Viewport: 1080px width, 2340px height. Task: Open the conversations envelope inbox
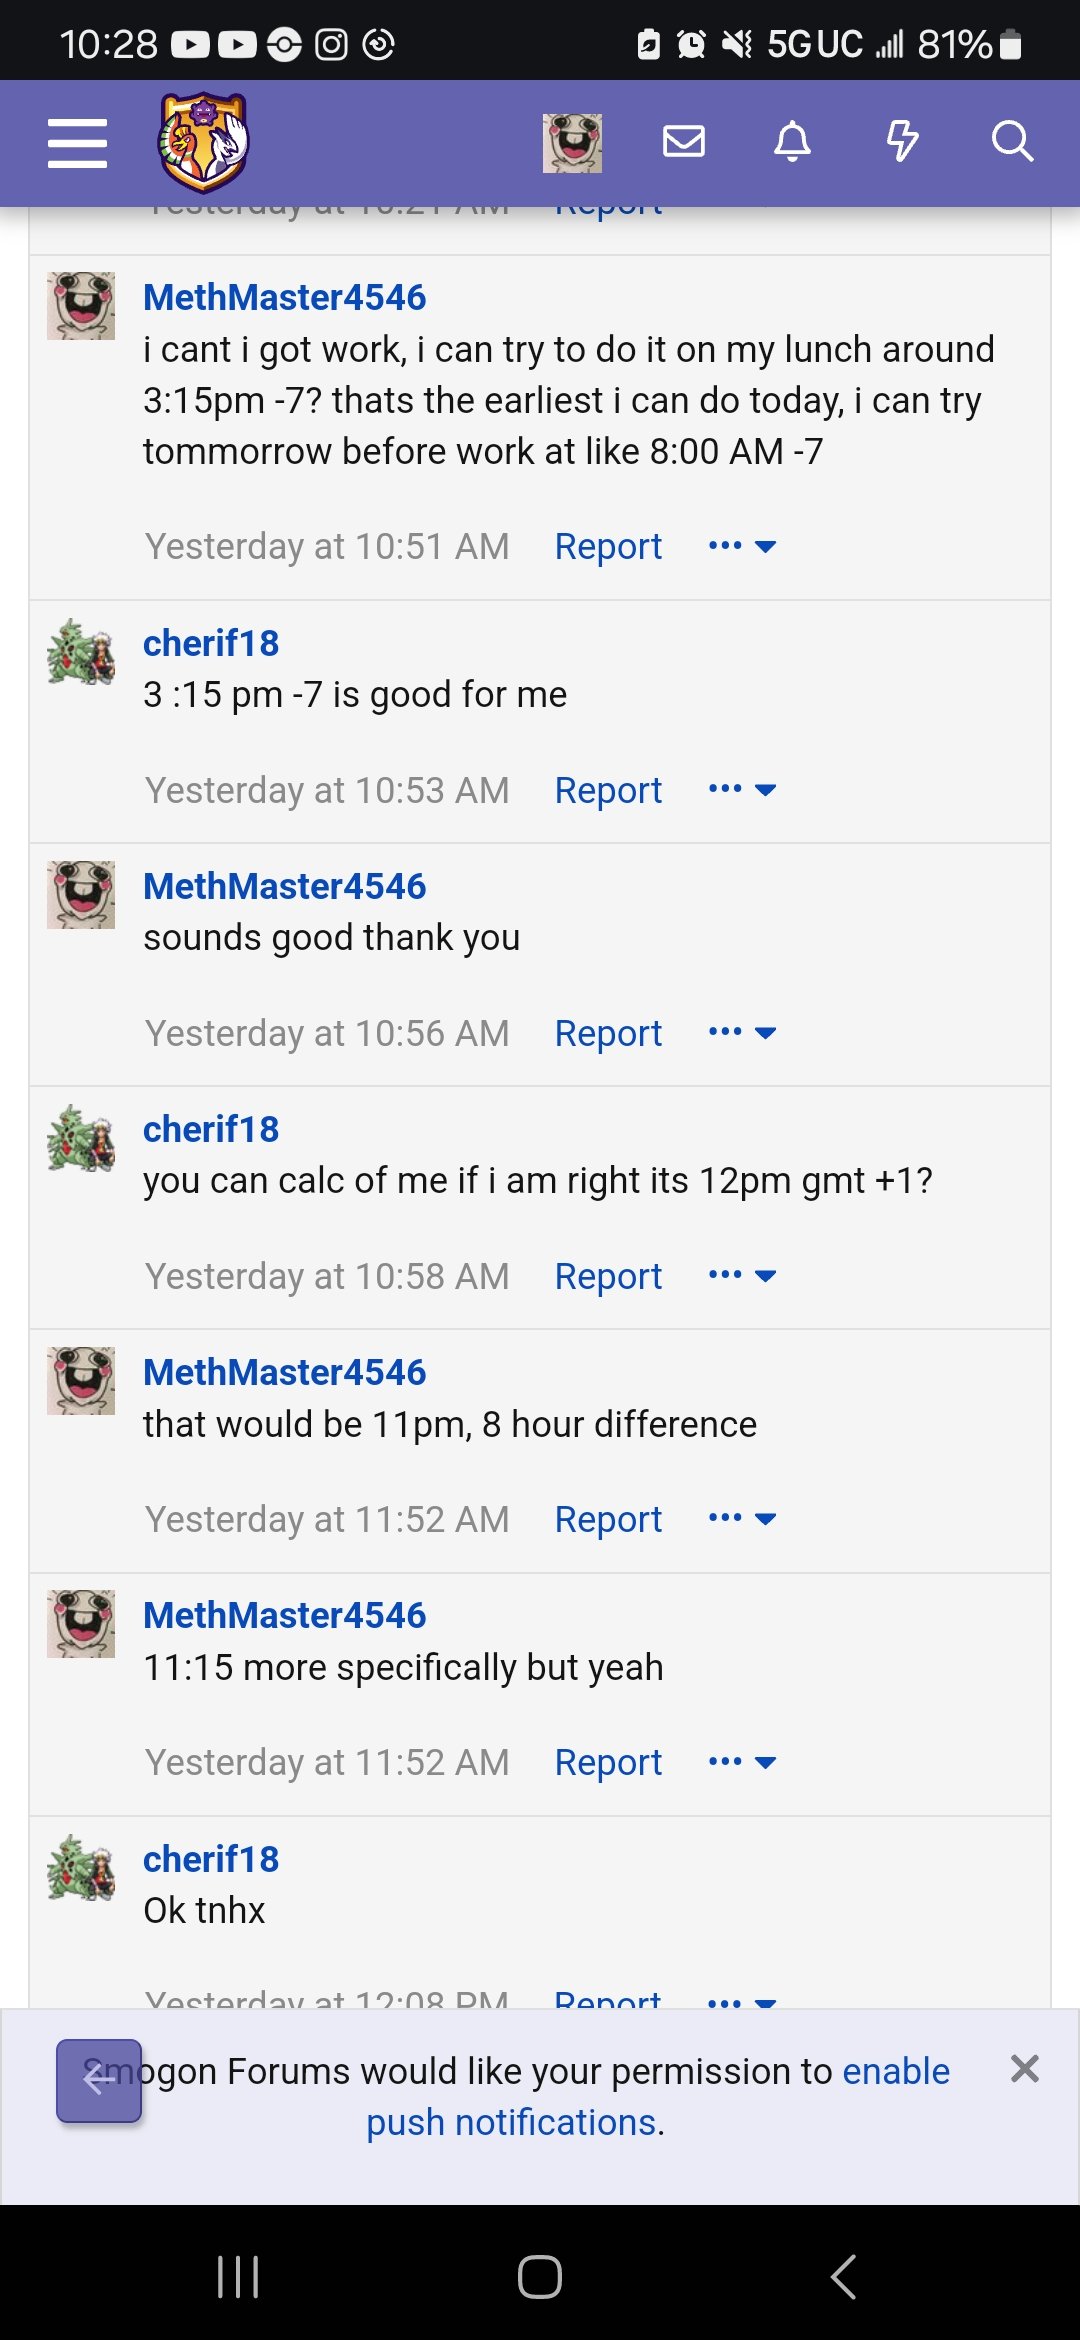point(684,142)
